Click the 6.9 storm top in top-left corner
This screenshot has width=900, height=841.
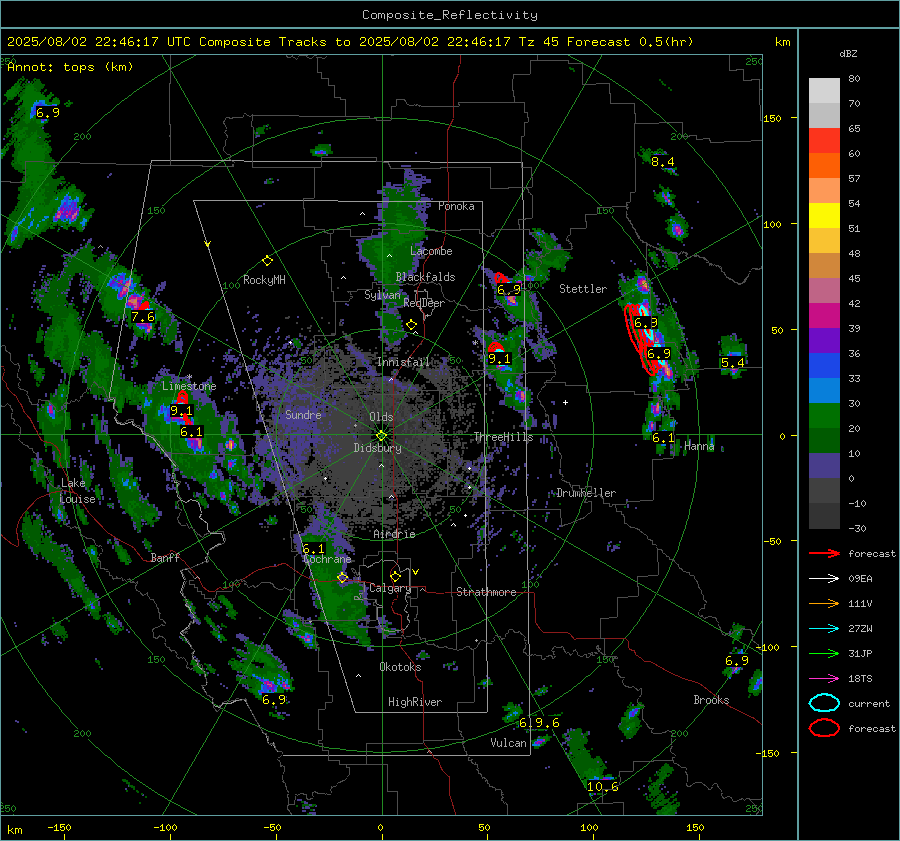tap(48, 113)
